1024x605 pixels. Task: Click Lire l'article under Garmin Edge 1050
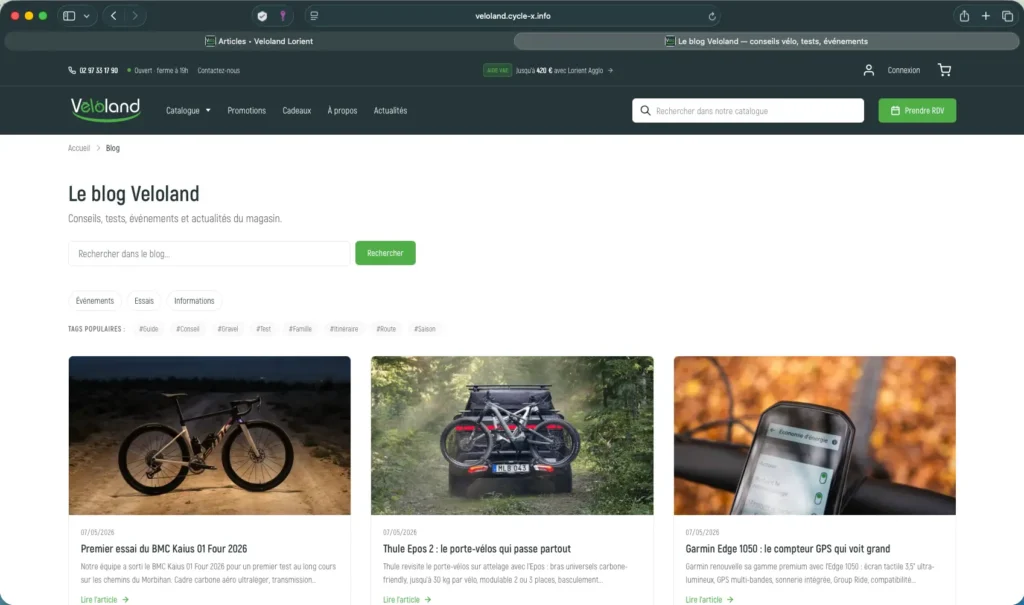[x=709, y=599]
